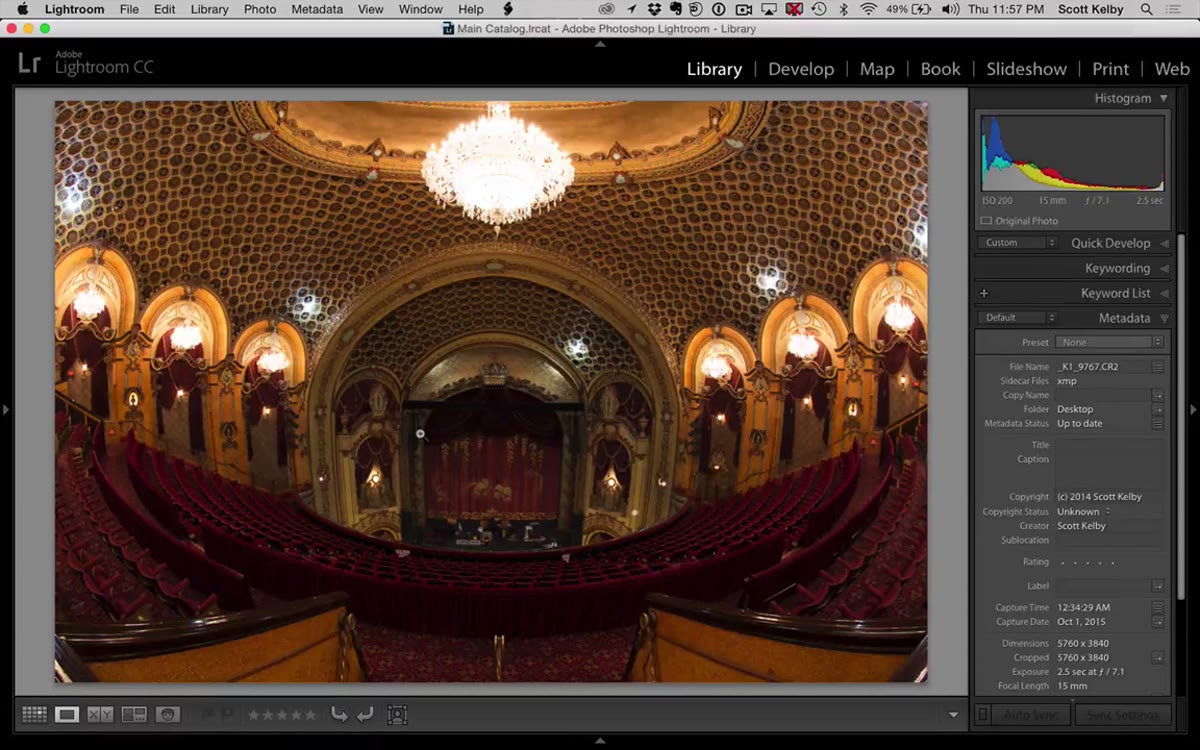
Task: Select Loupe view icon in toolbar
Action: [x=67, y=715]
